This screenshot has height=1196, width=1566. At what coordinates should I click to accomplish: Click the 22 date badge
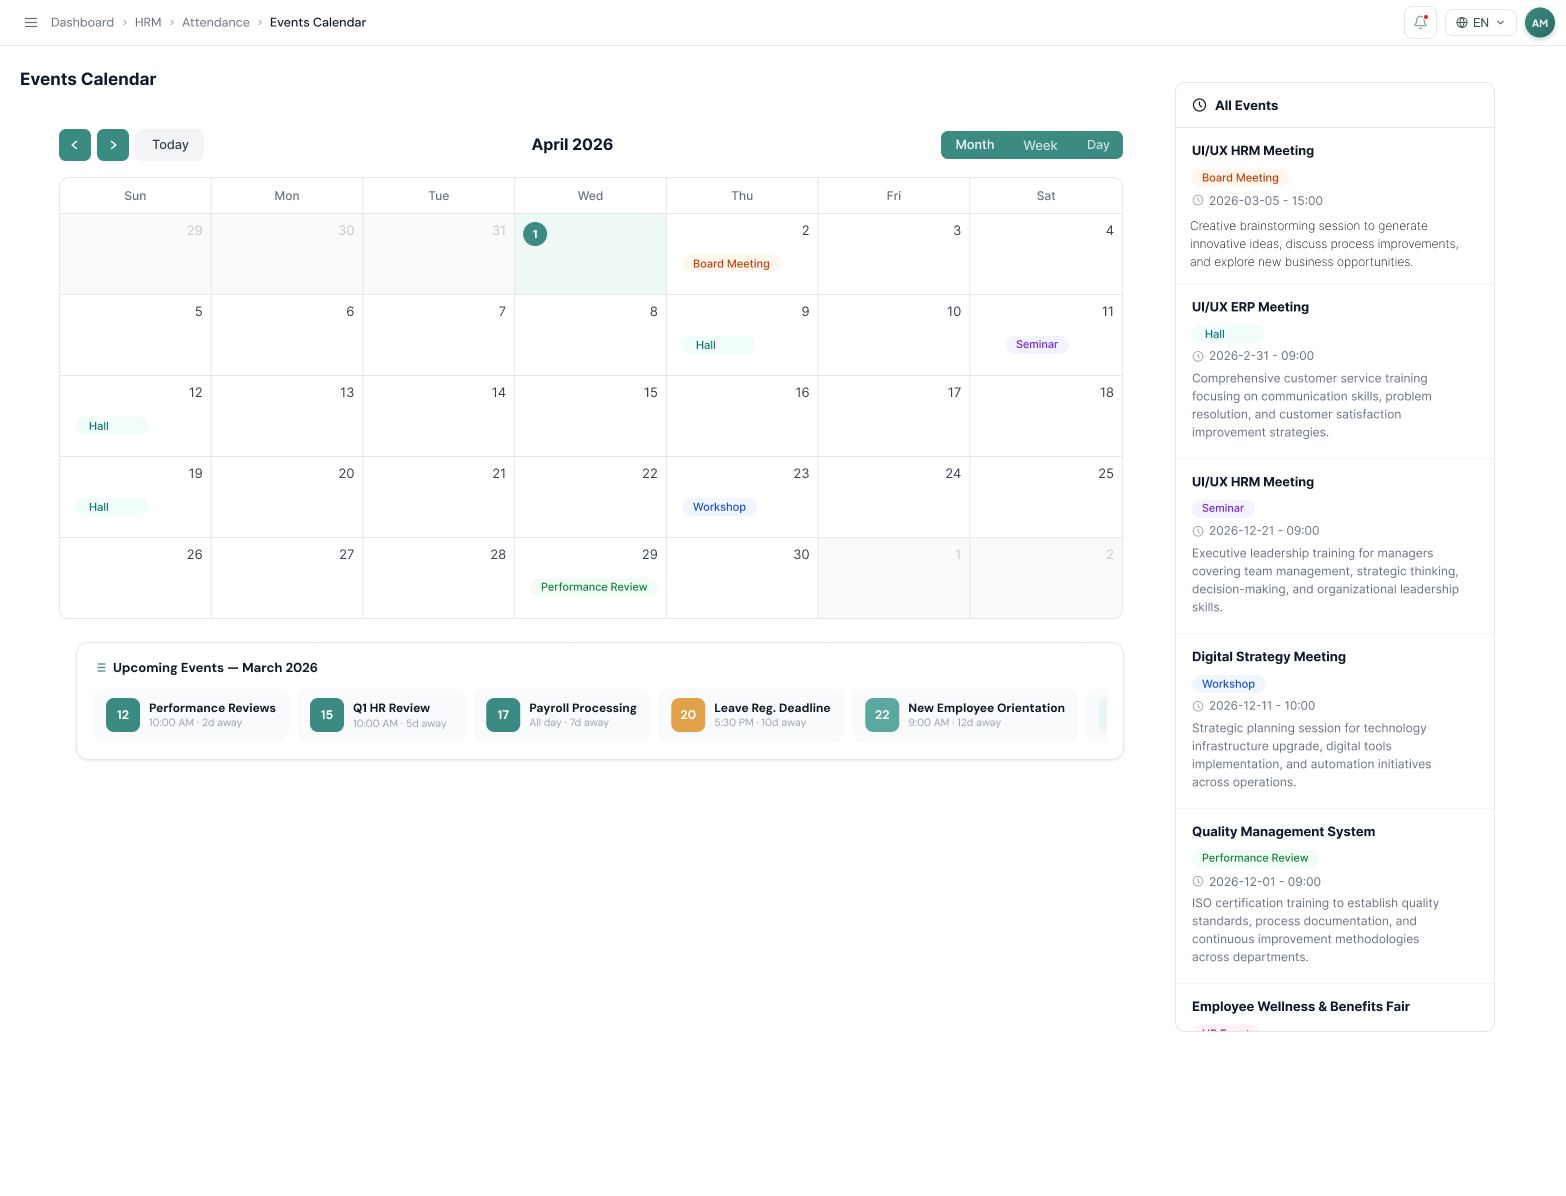[882, 715]
